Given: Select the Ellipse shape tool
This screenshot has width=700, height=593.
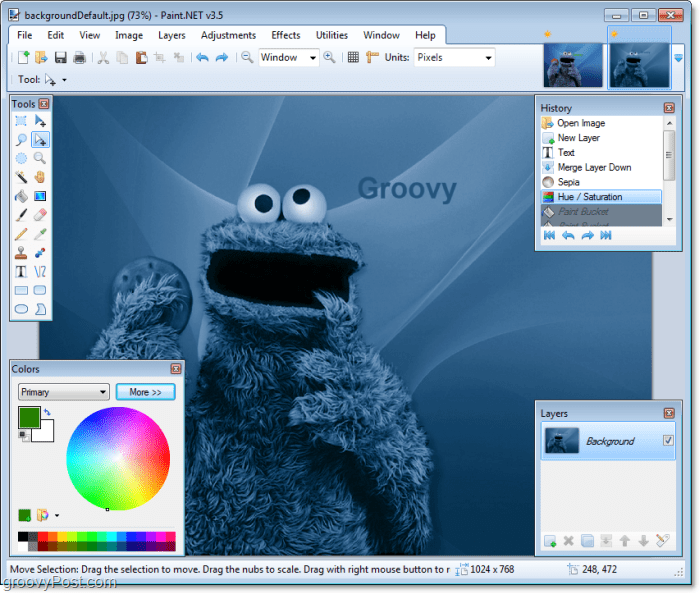Looking at the screenshot, I should click(x=21, y=309).
